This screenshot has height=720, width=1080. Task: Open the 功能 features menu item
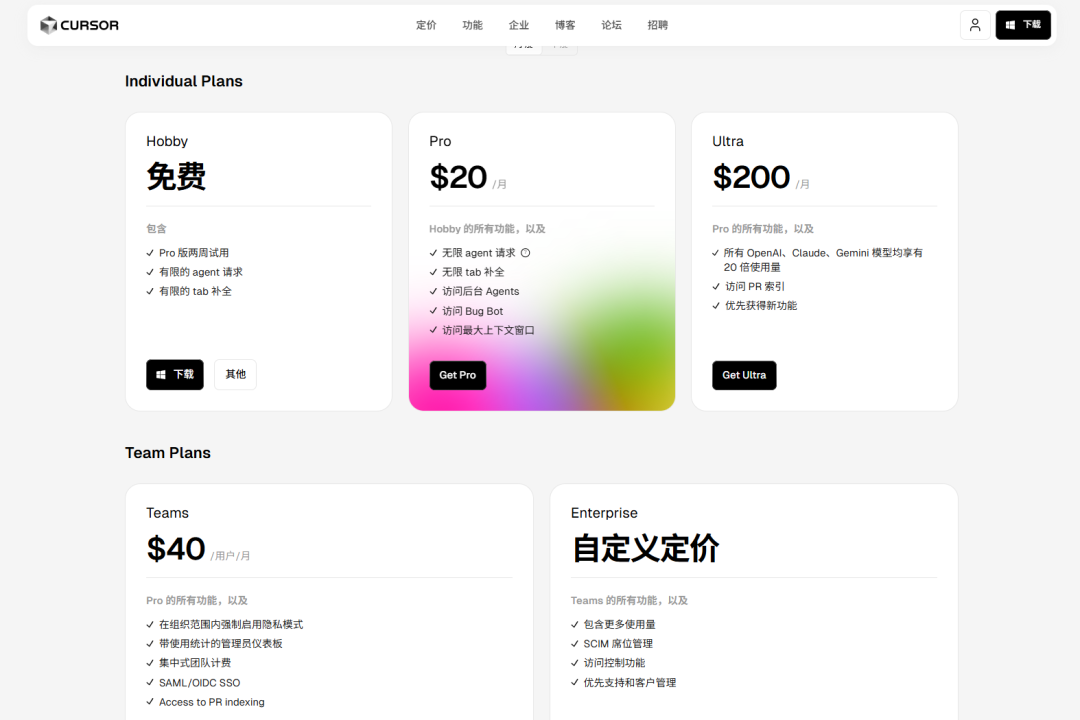[x=472, y=25]
